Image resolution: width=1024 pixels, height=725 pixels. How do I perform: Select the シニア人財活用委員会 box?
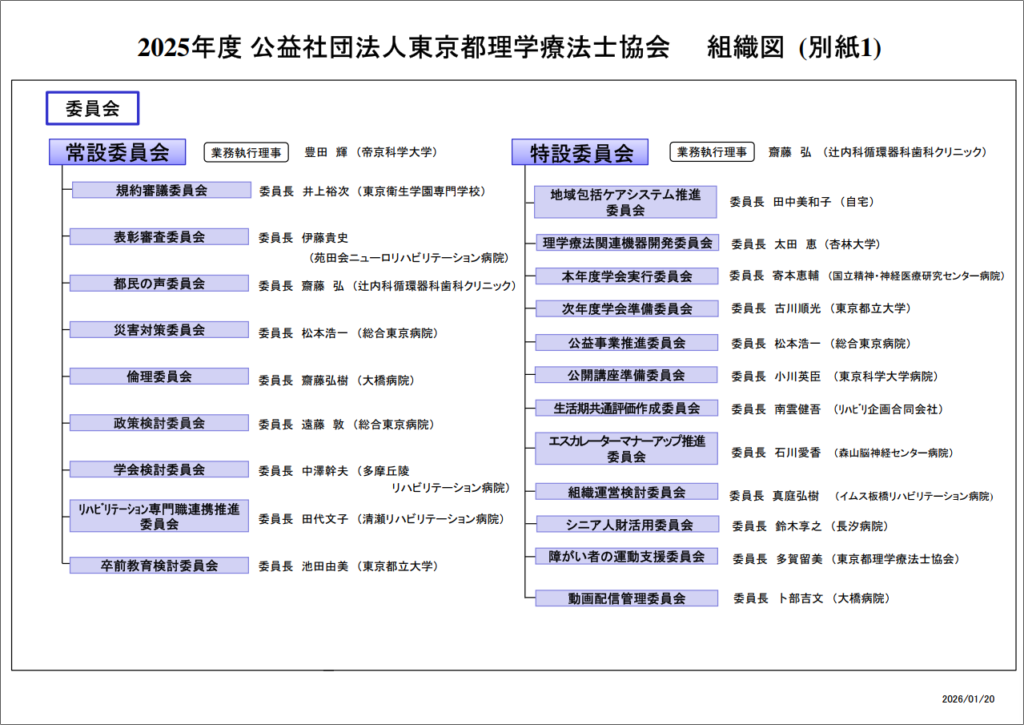625,524
